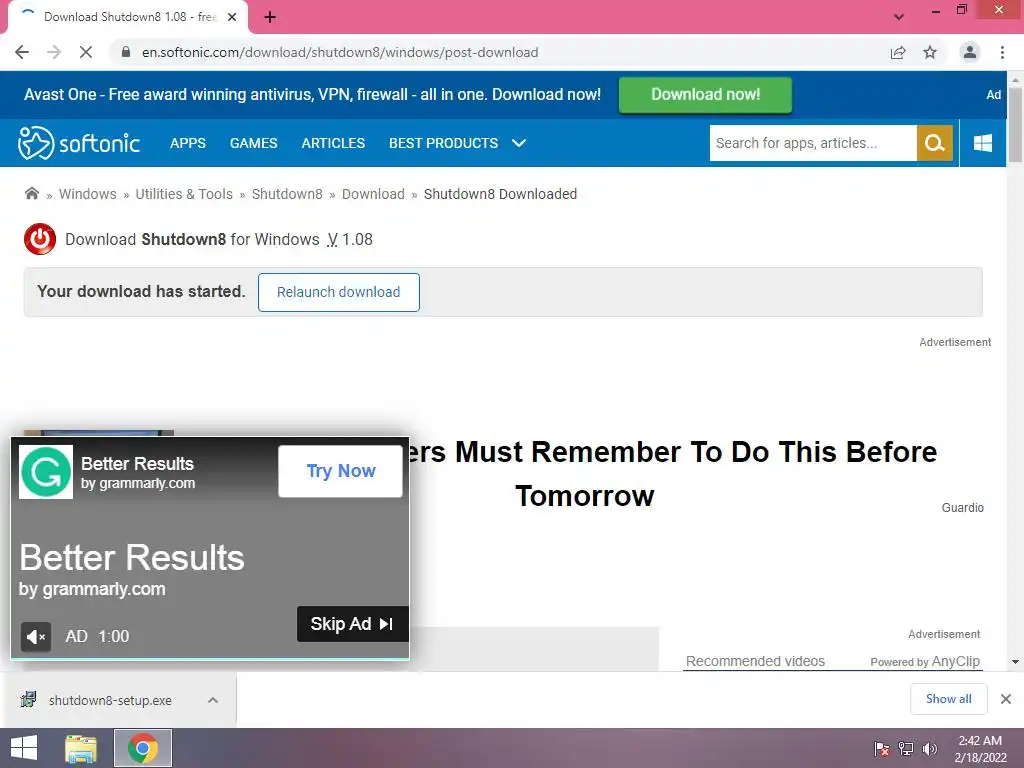This screenshot has width=1024, height=768.
Task: Click the Avast One ad text
Action: click(x=312, y=95)
